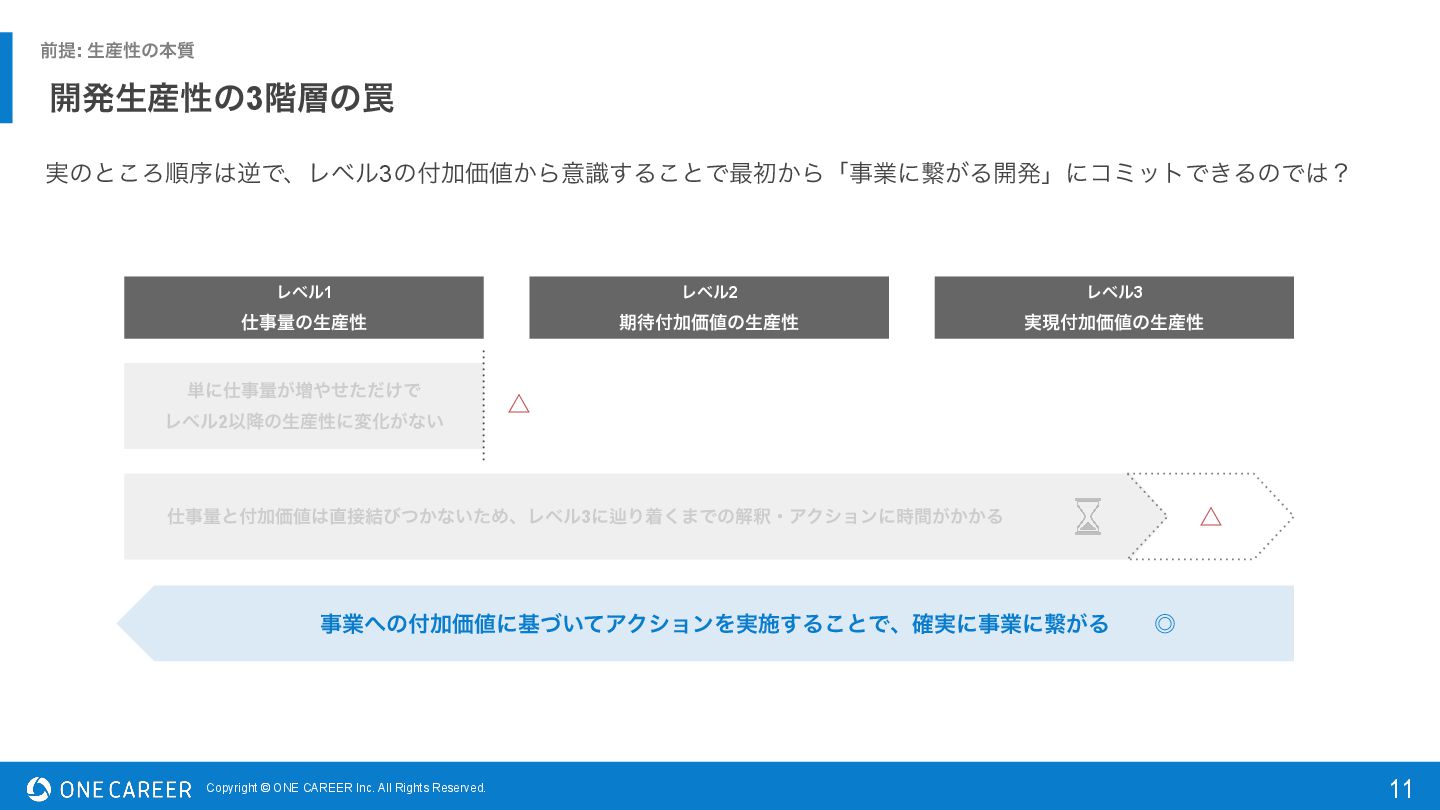Click the gray box text 単に仕事量が増やせただけで
This screenshot has width=1440, height=810.
[x=304, y=390]
